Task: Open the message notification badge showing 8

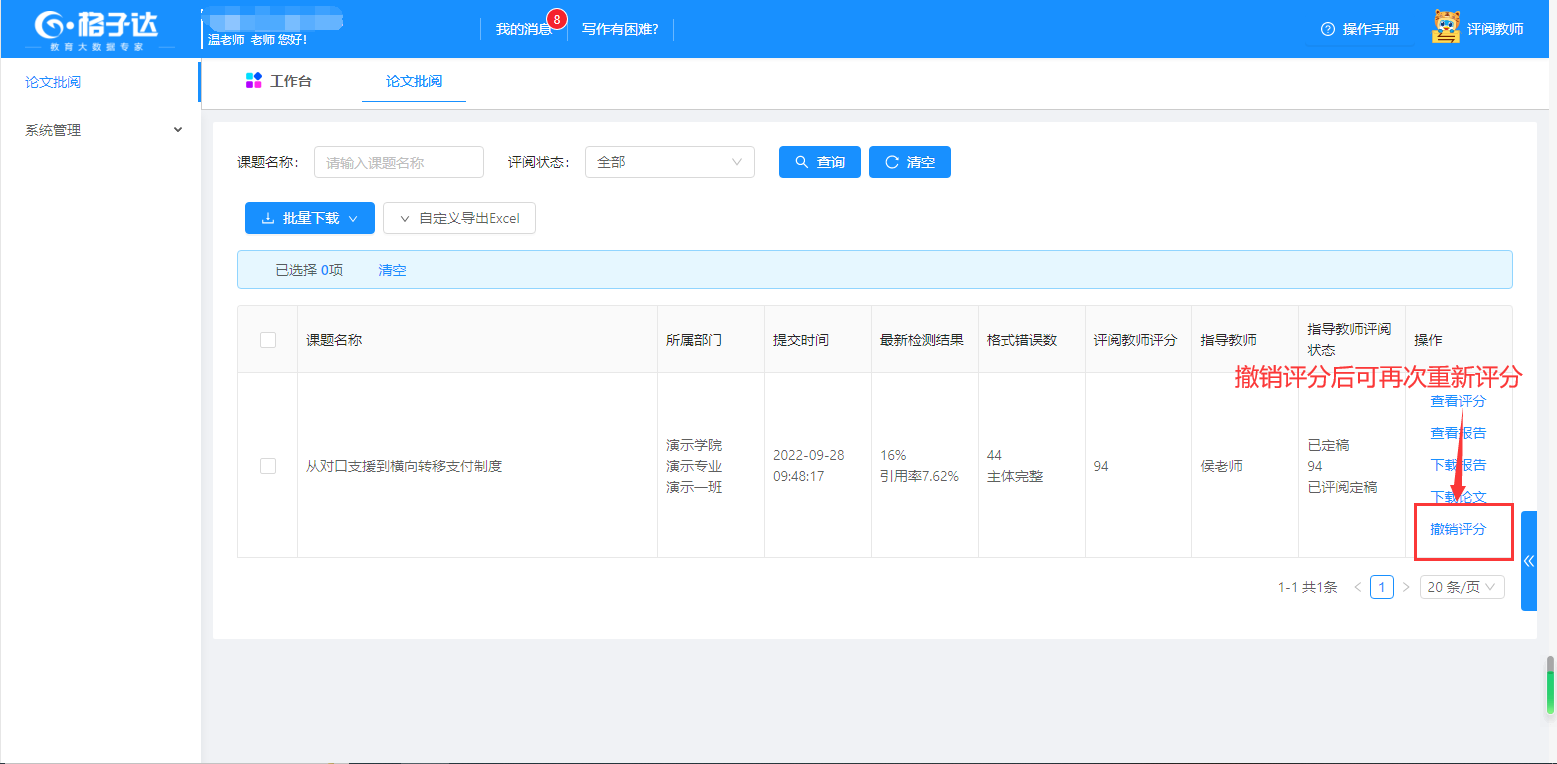Action: tap(557, 19)
